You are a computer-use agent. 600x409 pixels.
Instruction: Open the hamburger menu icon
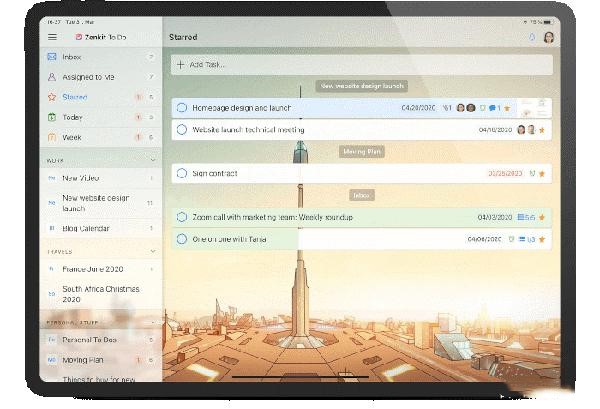pos(52,37)
